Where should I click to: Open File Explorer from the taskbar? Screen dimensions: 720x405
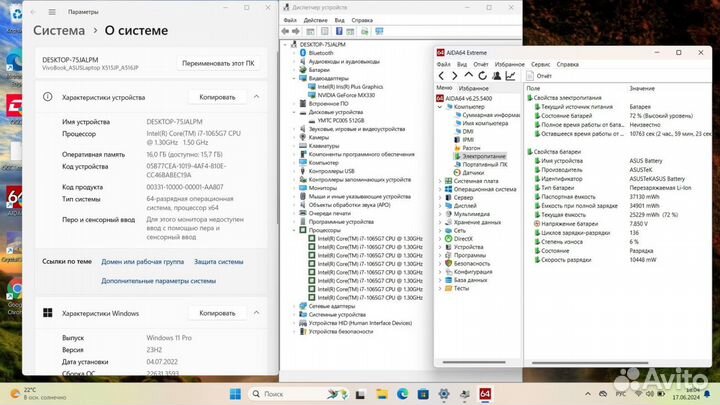382,394
